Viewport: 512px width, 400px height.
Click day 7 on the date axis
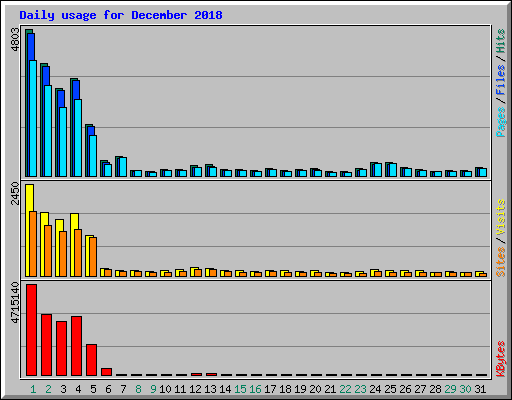[x=123, y=389]
